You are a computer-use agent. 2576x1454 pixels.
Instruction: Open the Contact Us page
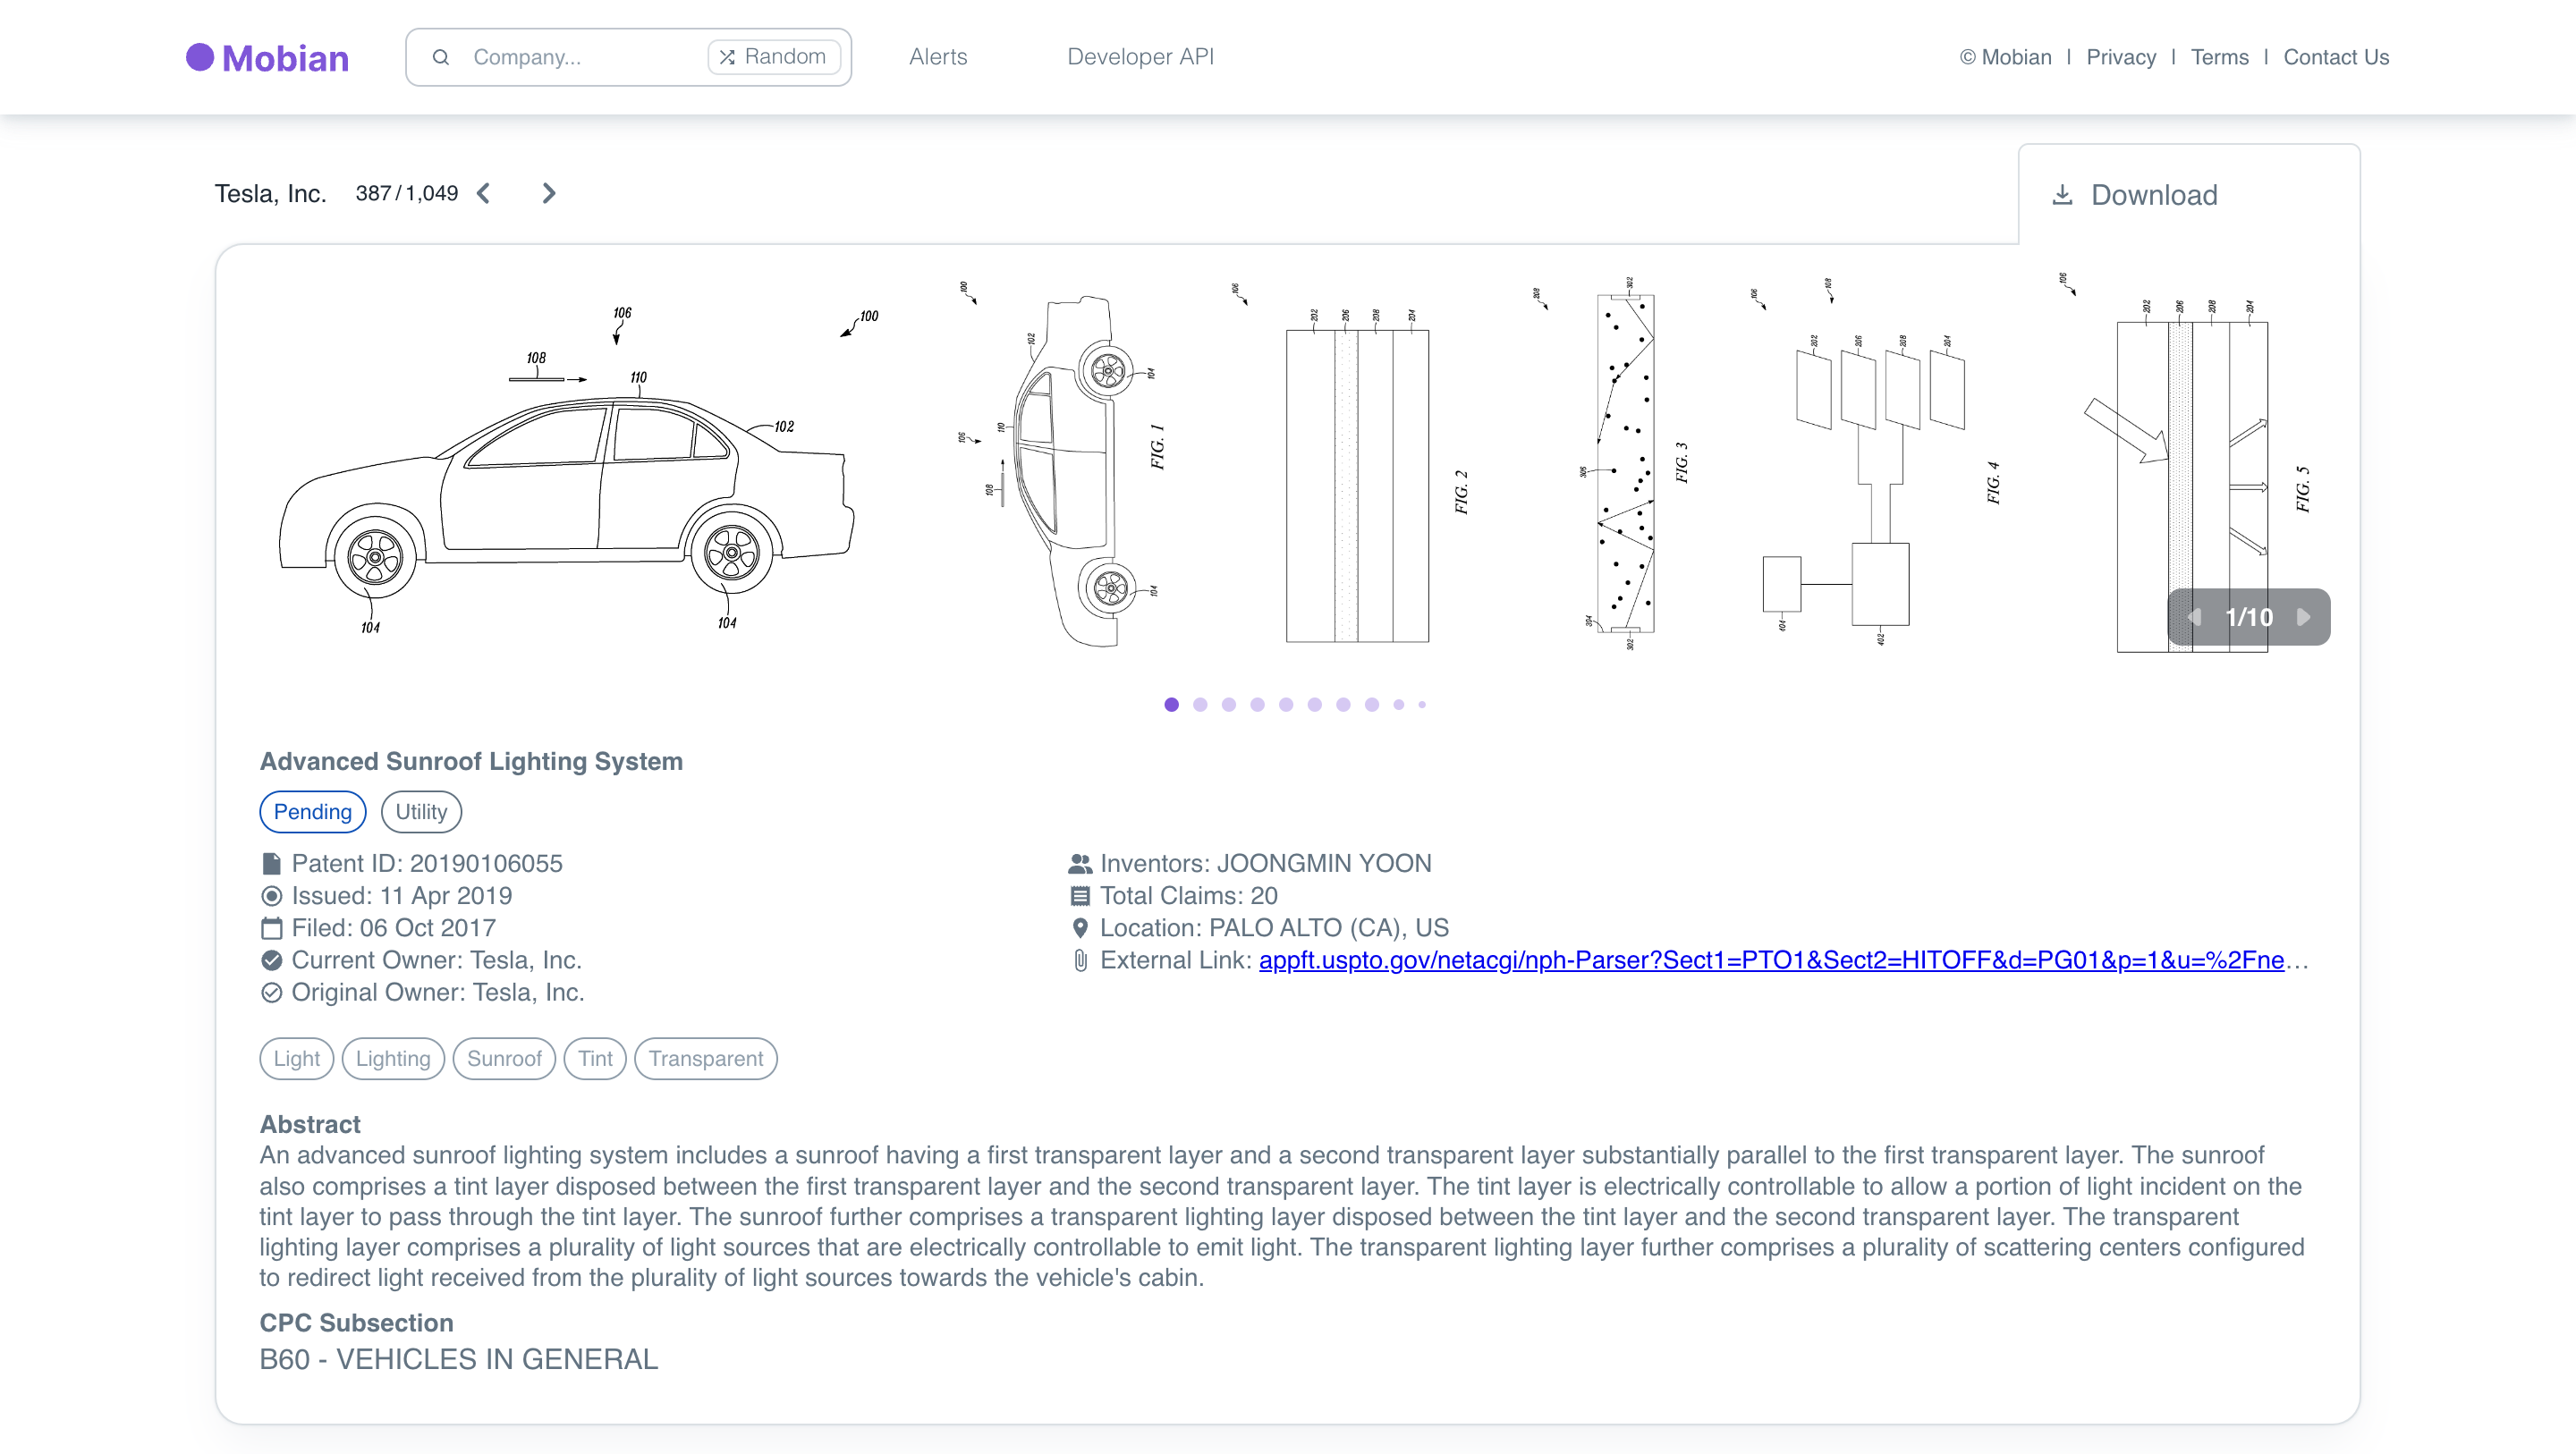tap(2336, 57)
